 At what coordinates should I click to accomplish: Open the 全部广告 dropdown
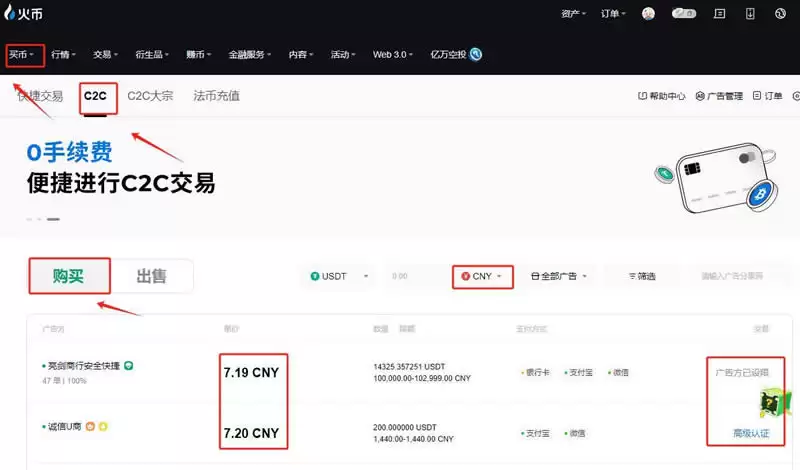click(559, 276)
